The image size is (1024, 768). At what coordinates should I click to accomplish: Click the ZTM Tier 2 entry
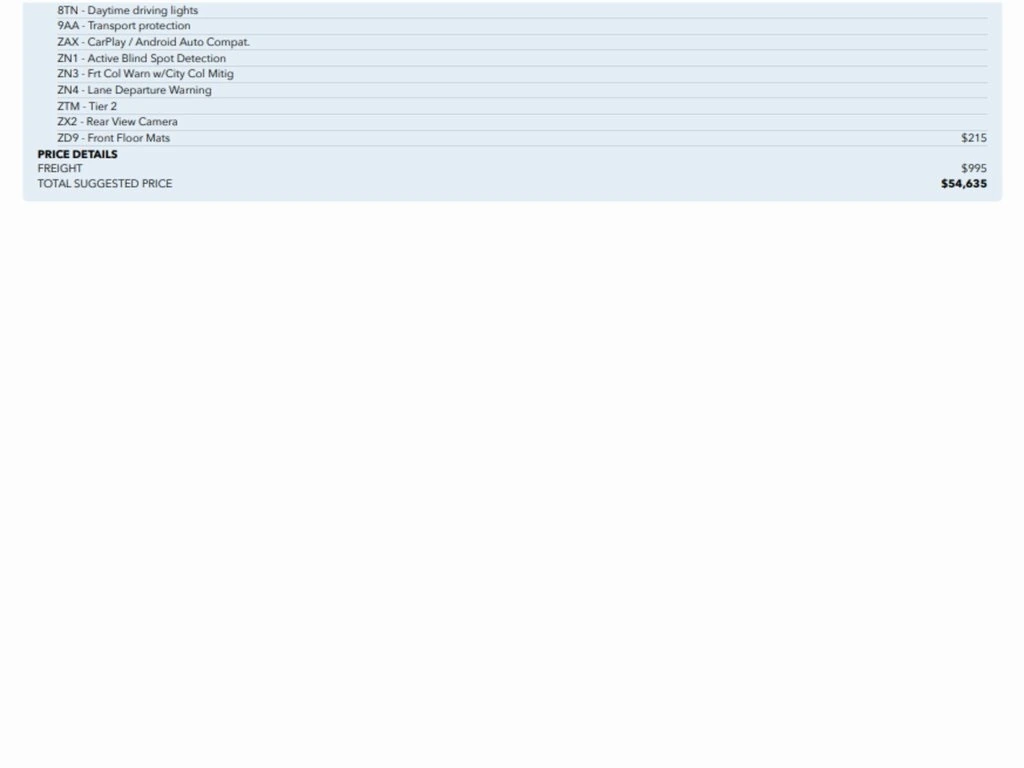(x=87, y=106)
